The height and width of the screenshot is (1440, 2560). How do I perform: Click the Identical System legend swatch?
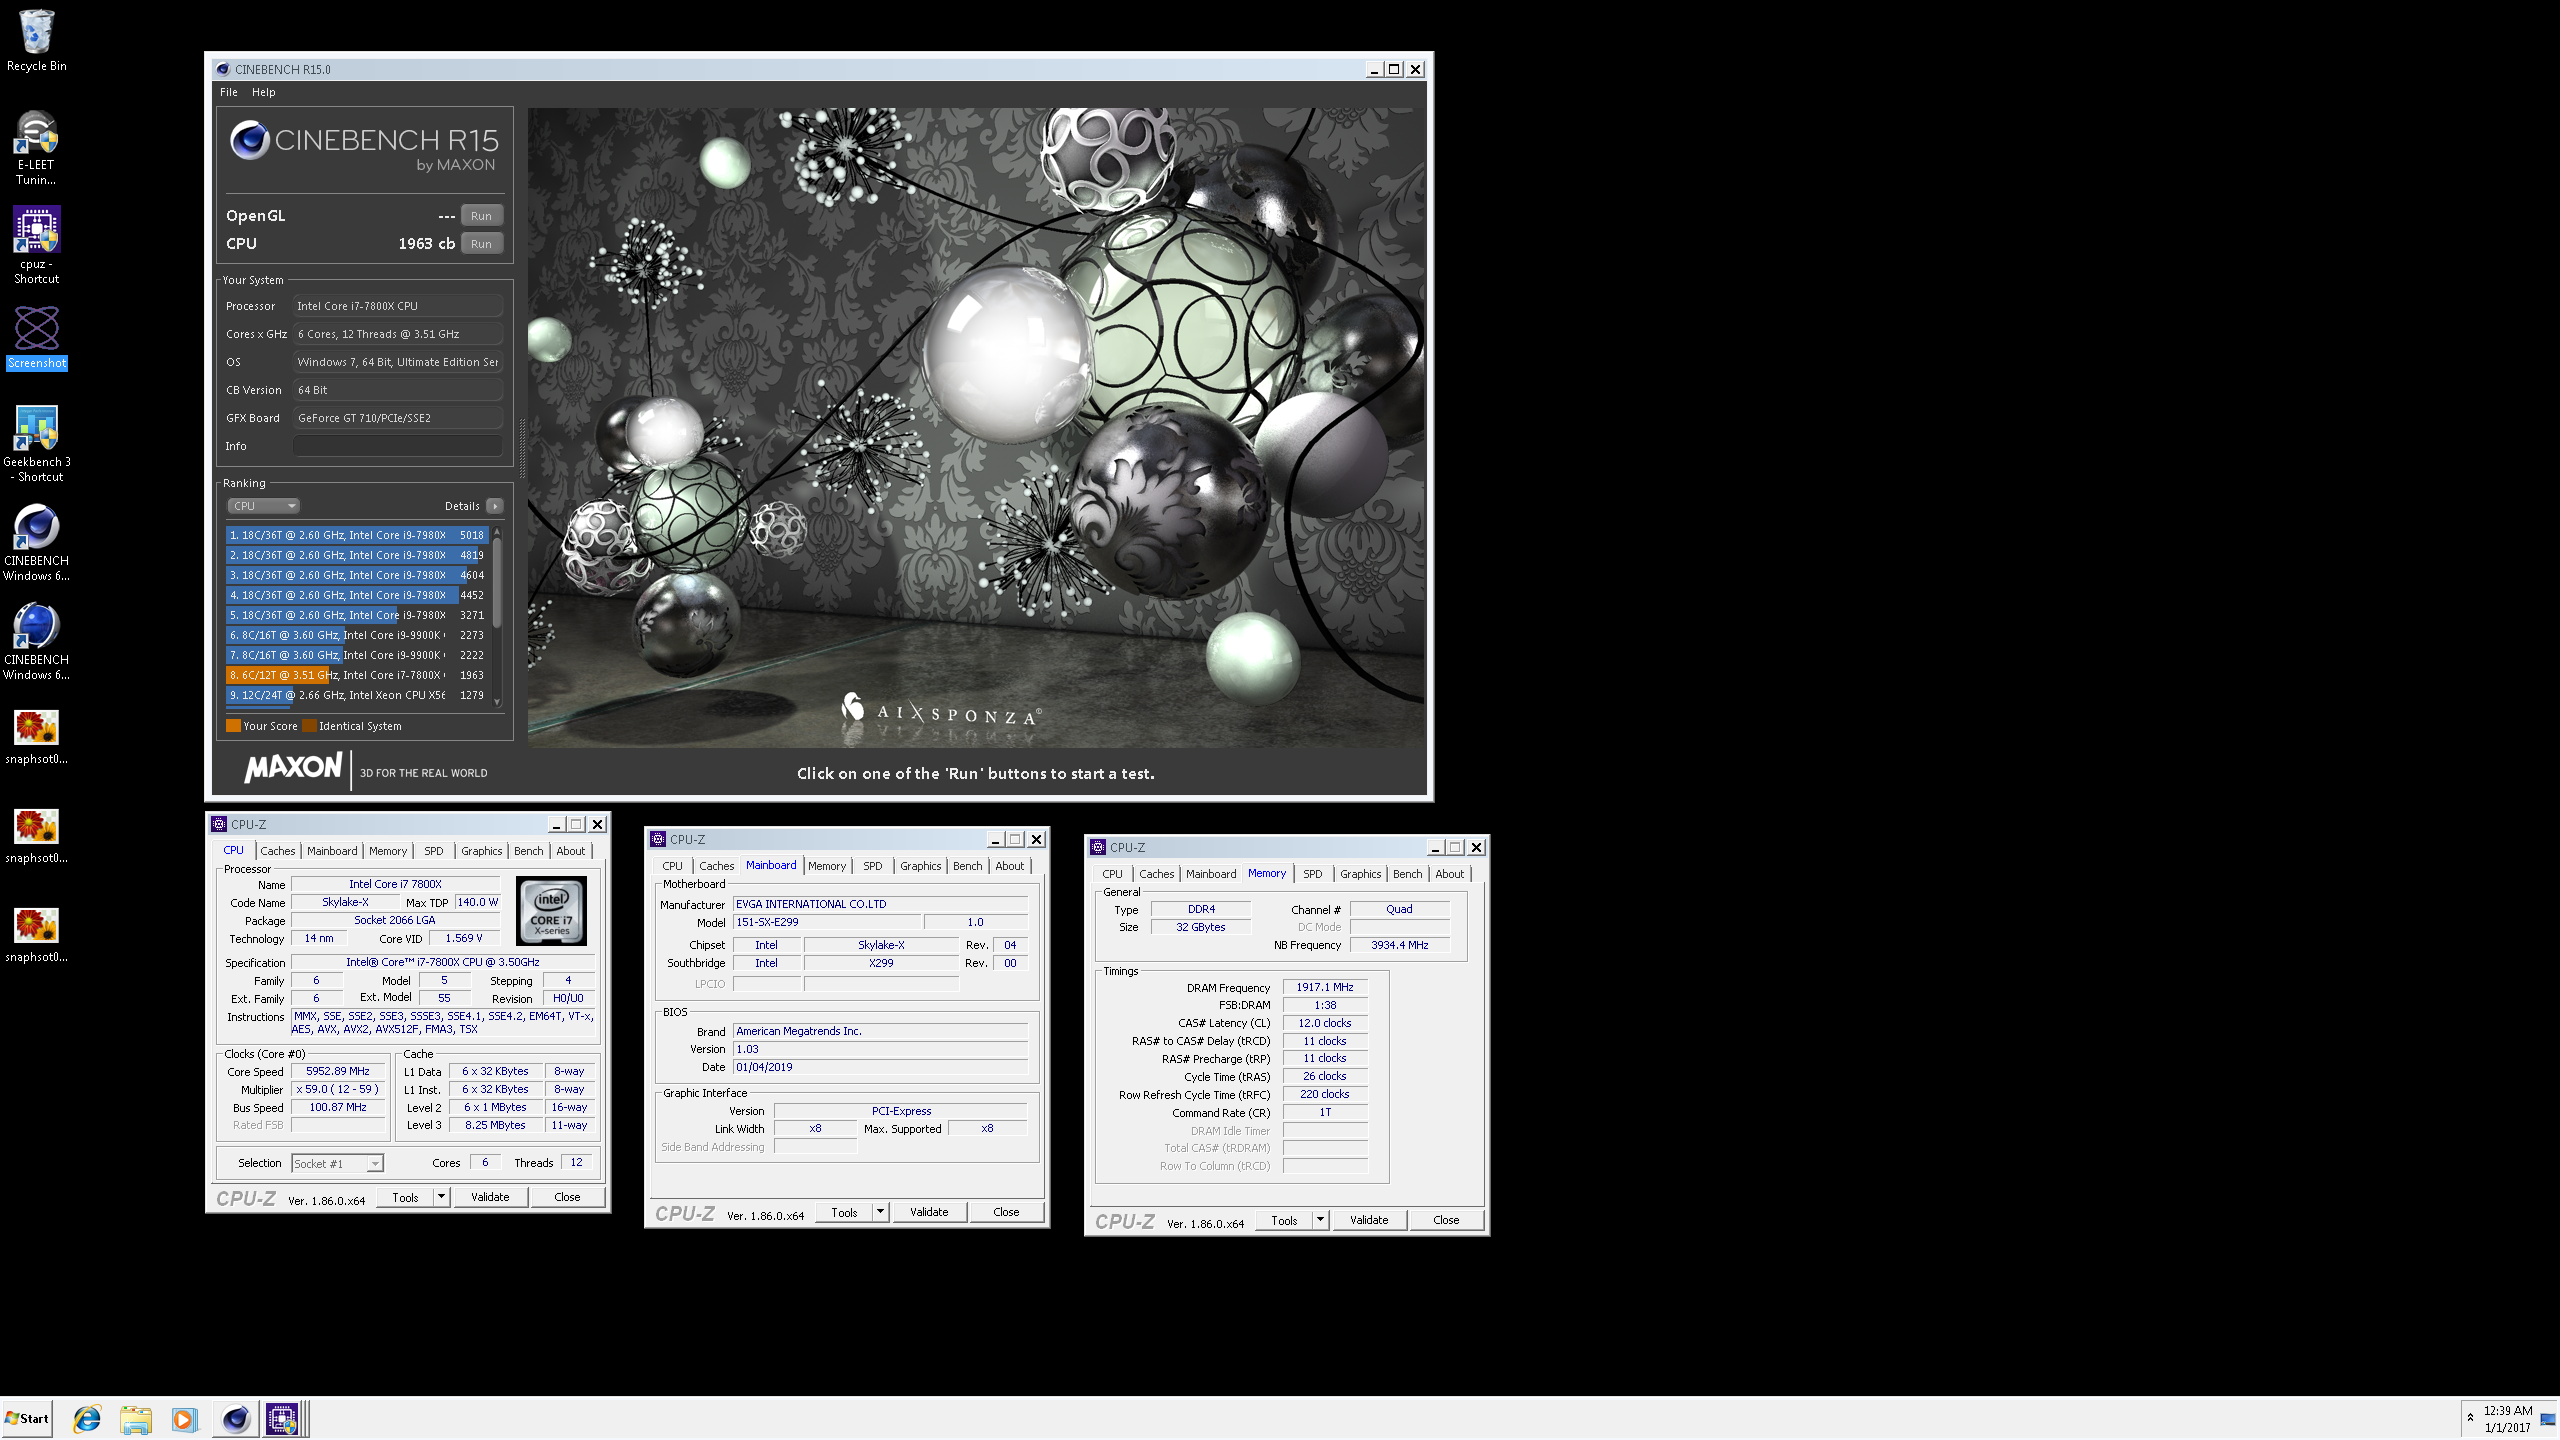[309, 726]
